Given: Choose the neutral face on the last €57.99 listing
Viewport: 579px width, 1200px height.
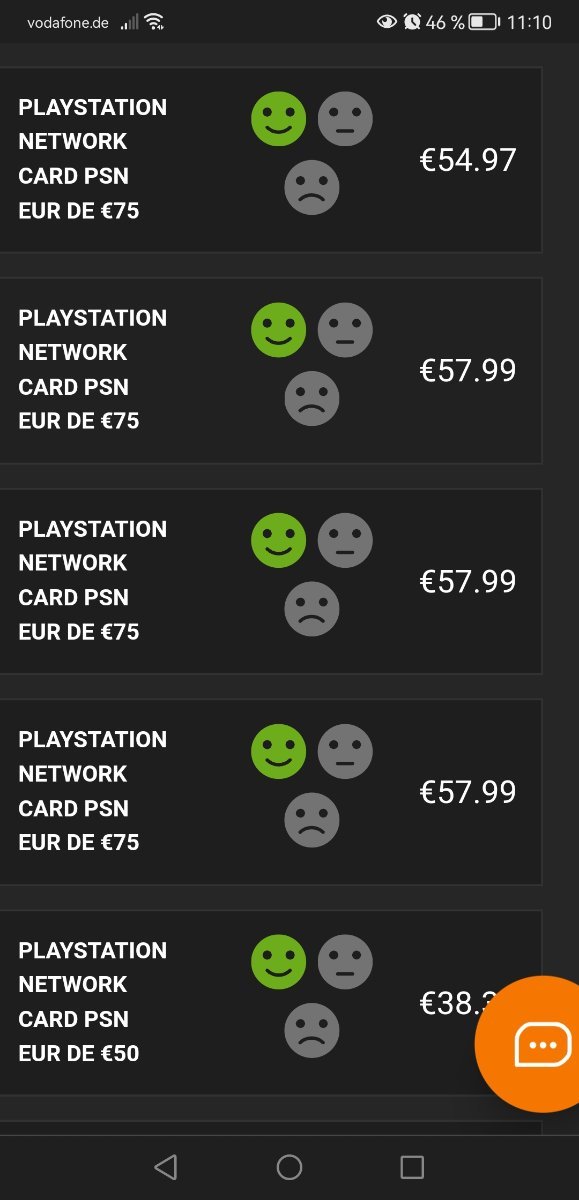Looking at the screenshot, I should pyautogui.click(x=345, y=751).
